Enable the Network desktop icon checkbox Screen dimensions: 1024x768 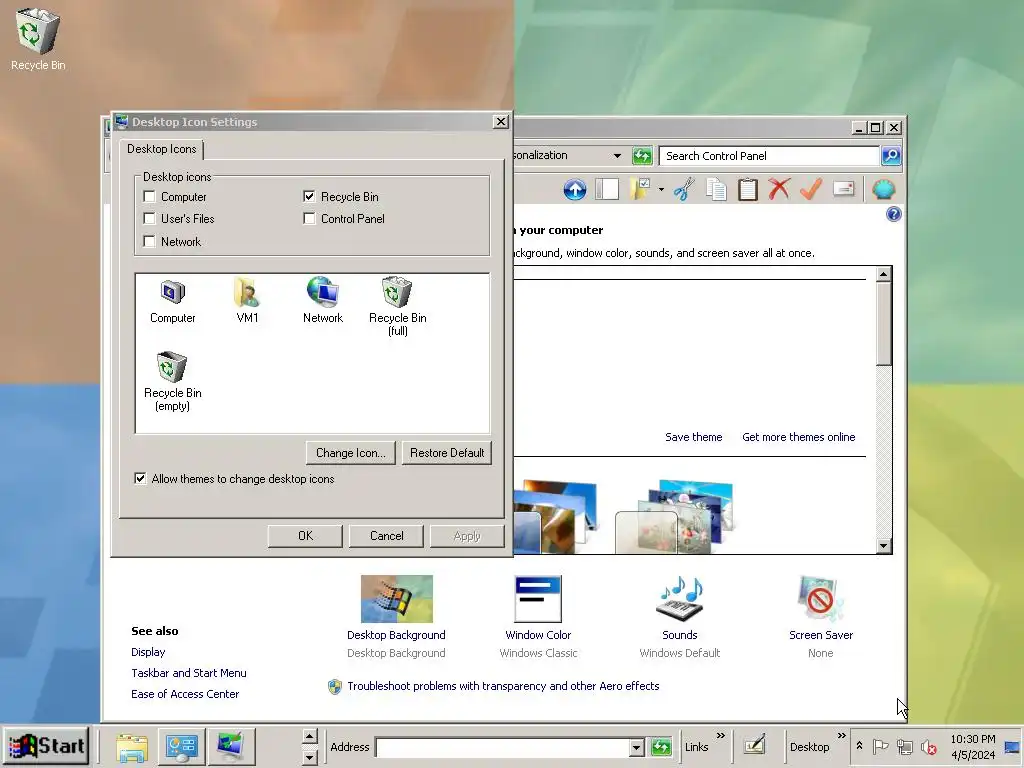click(x=150, y=242)
